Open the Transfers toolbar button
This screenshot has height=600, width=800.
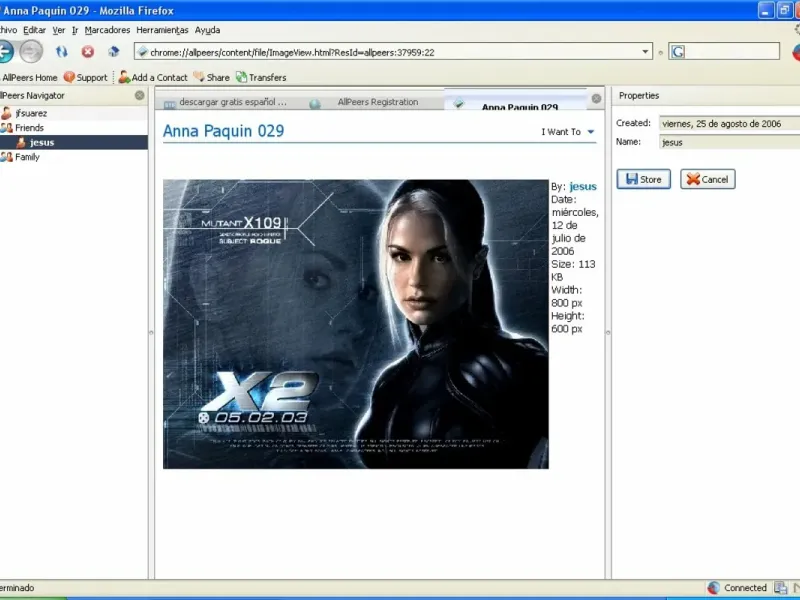point(261,78)
